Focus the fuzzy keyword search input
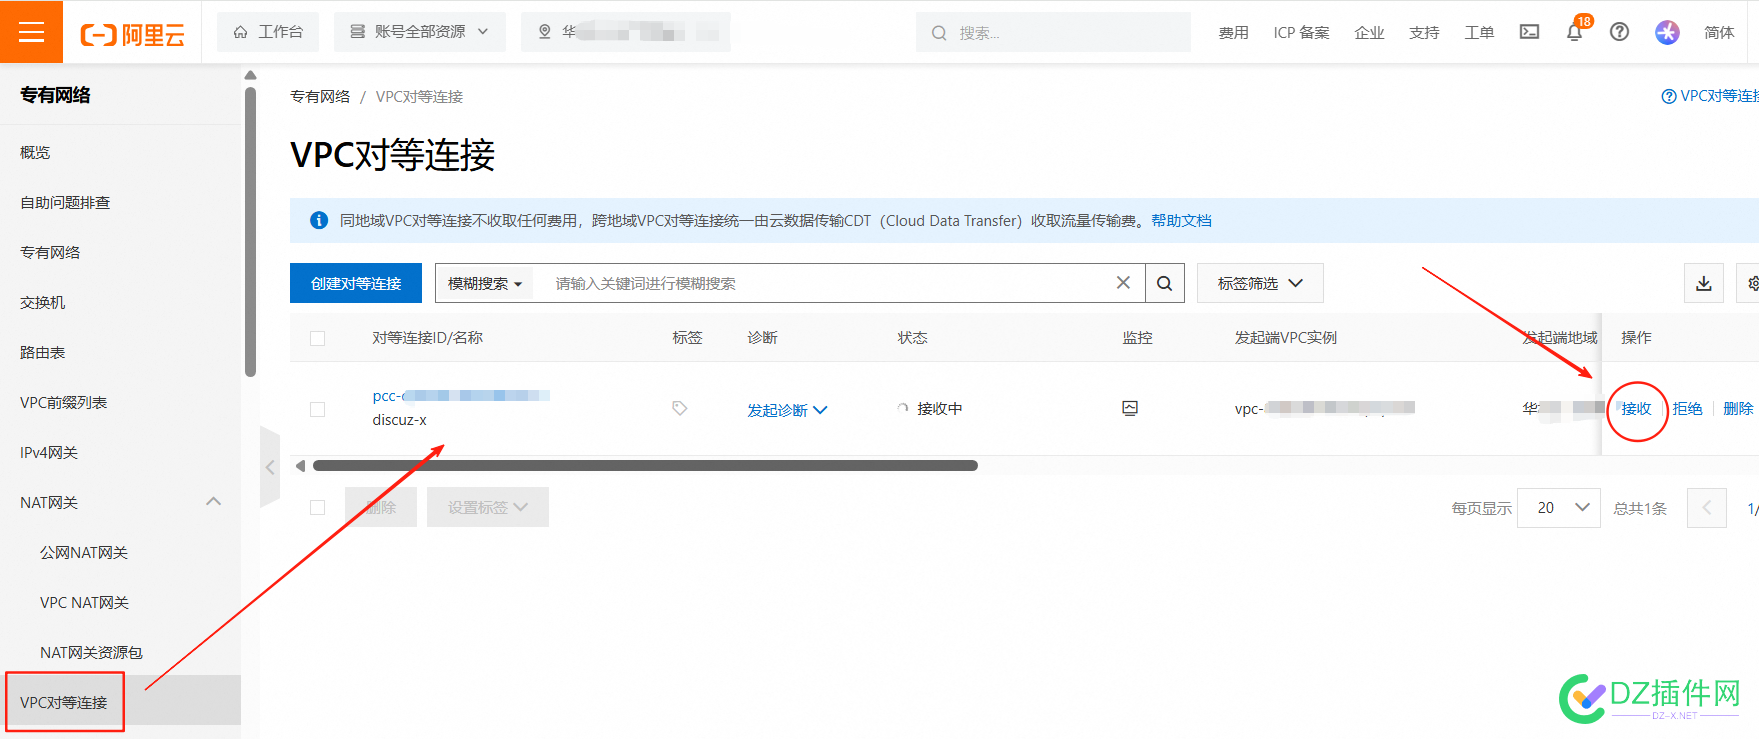The image size is (1759, 739). pyautogui.click(x=830, y=283)
